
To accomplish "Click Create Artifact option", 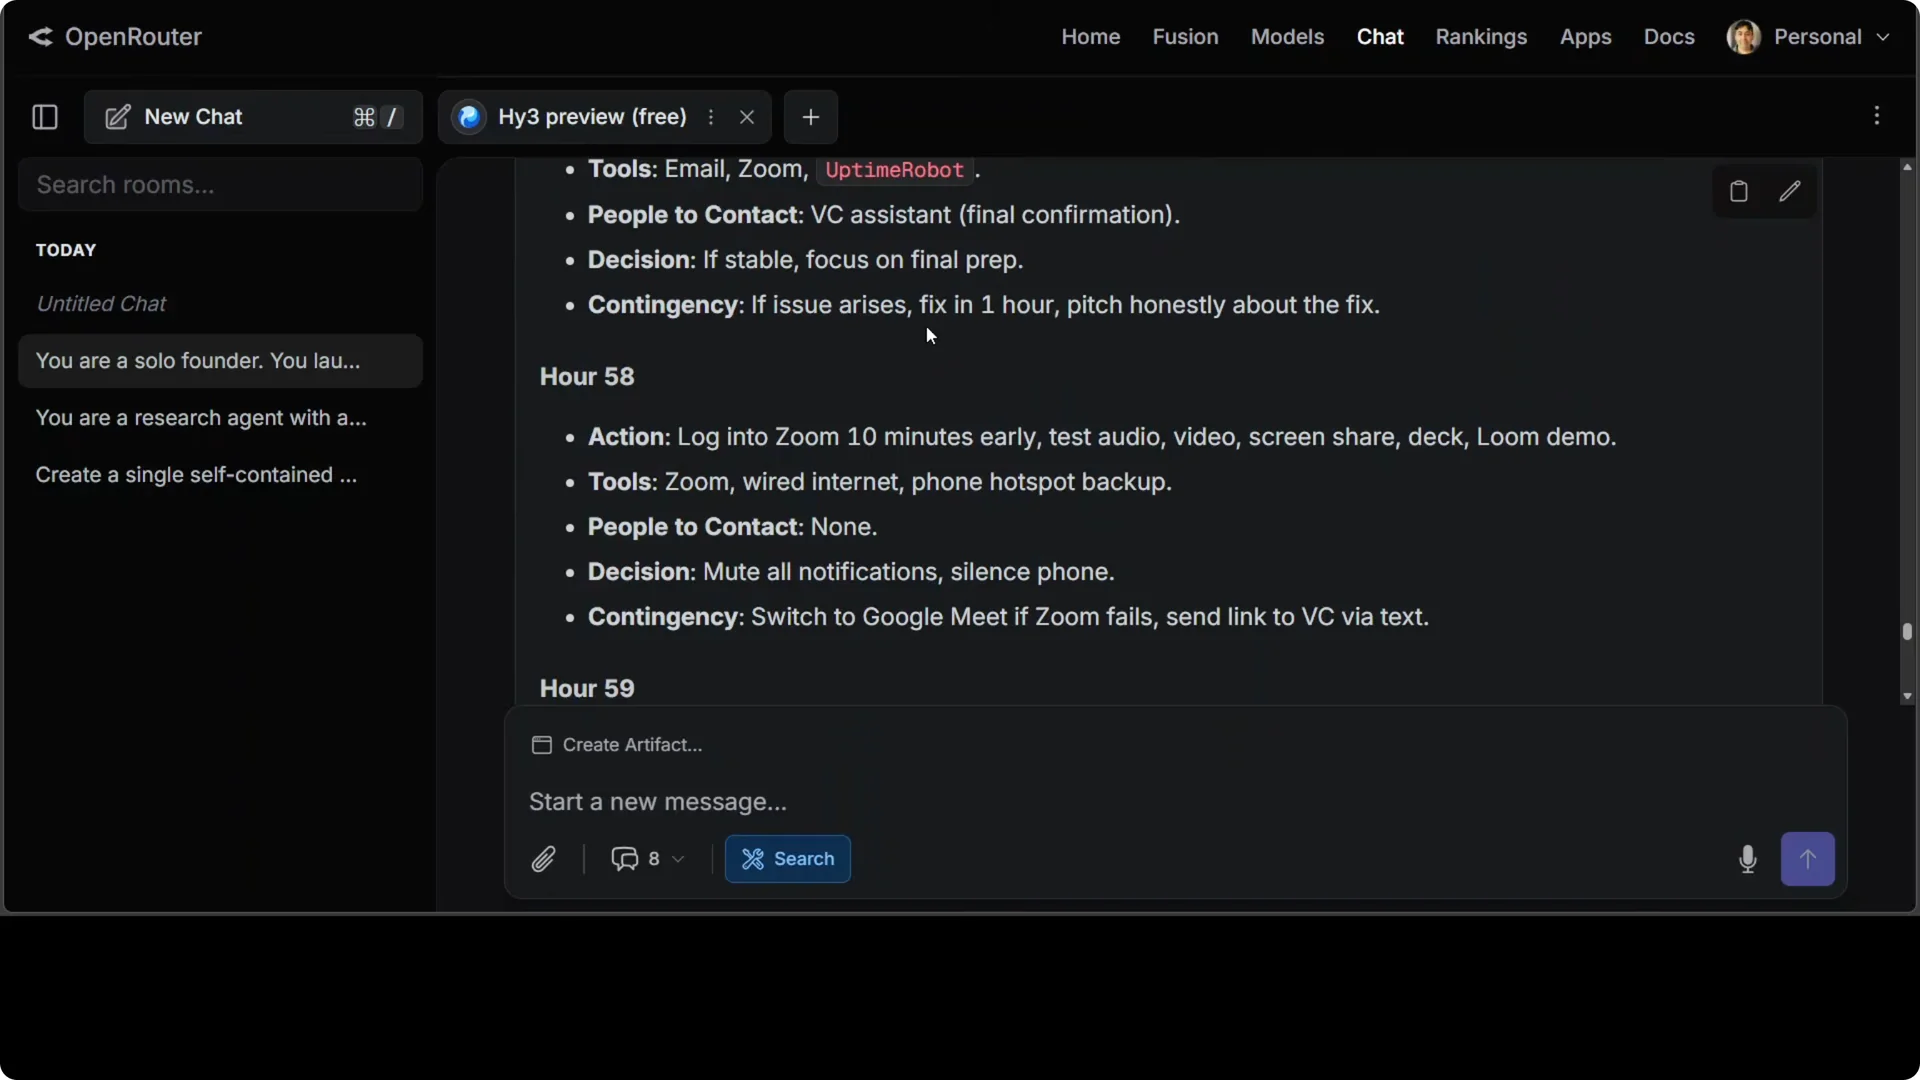I will (617, 745).
